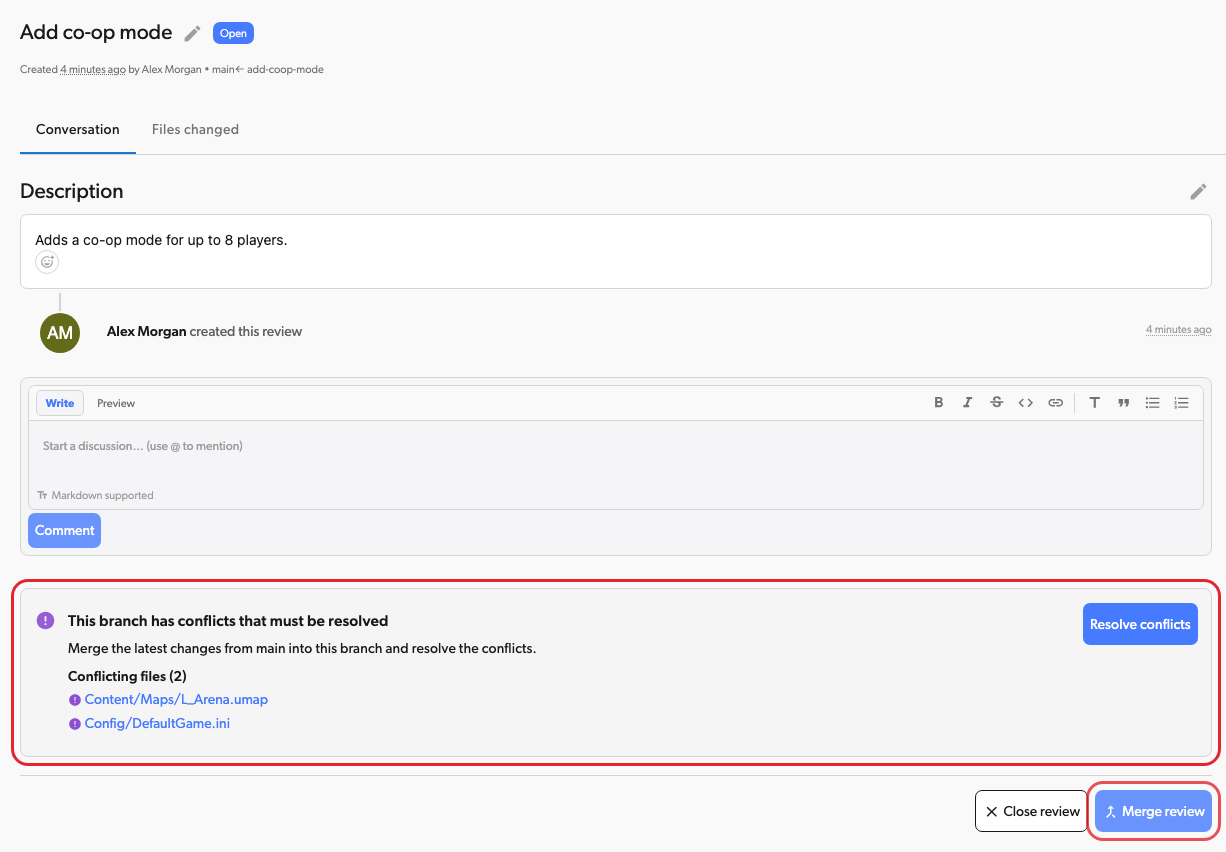Screen dimensions: 1226x852
Task: Click the 4 minutes ago activity timestamp
Action: (1178, 330)
